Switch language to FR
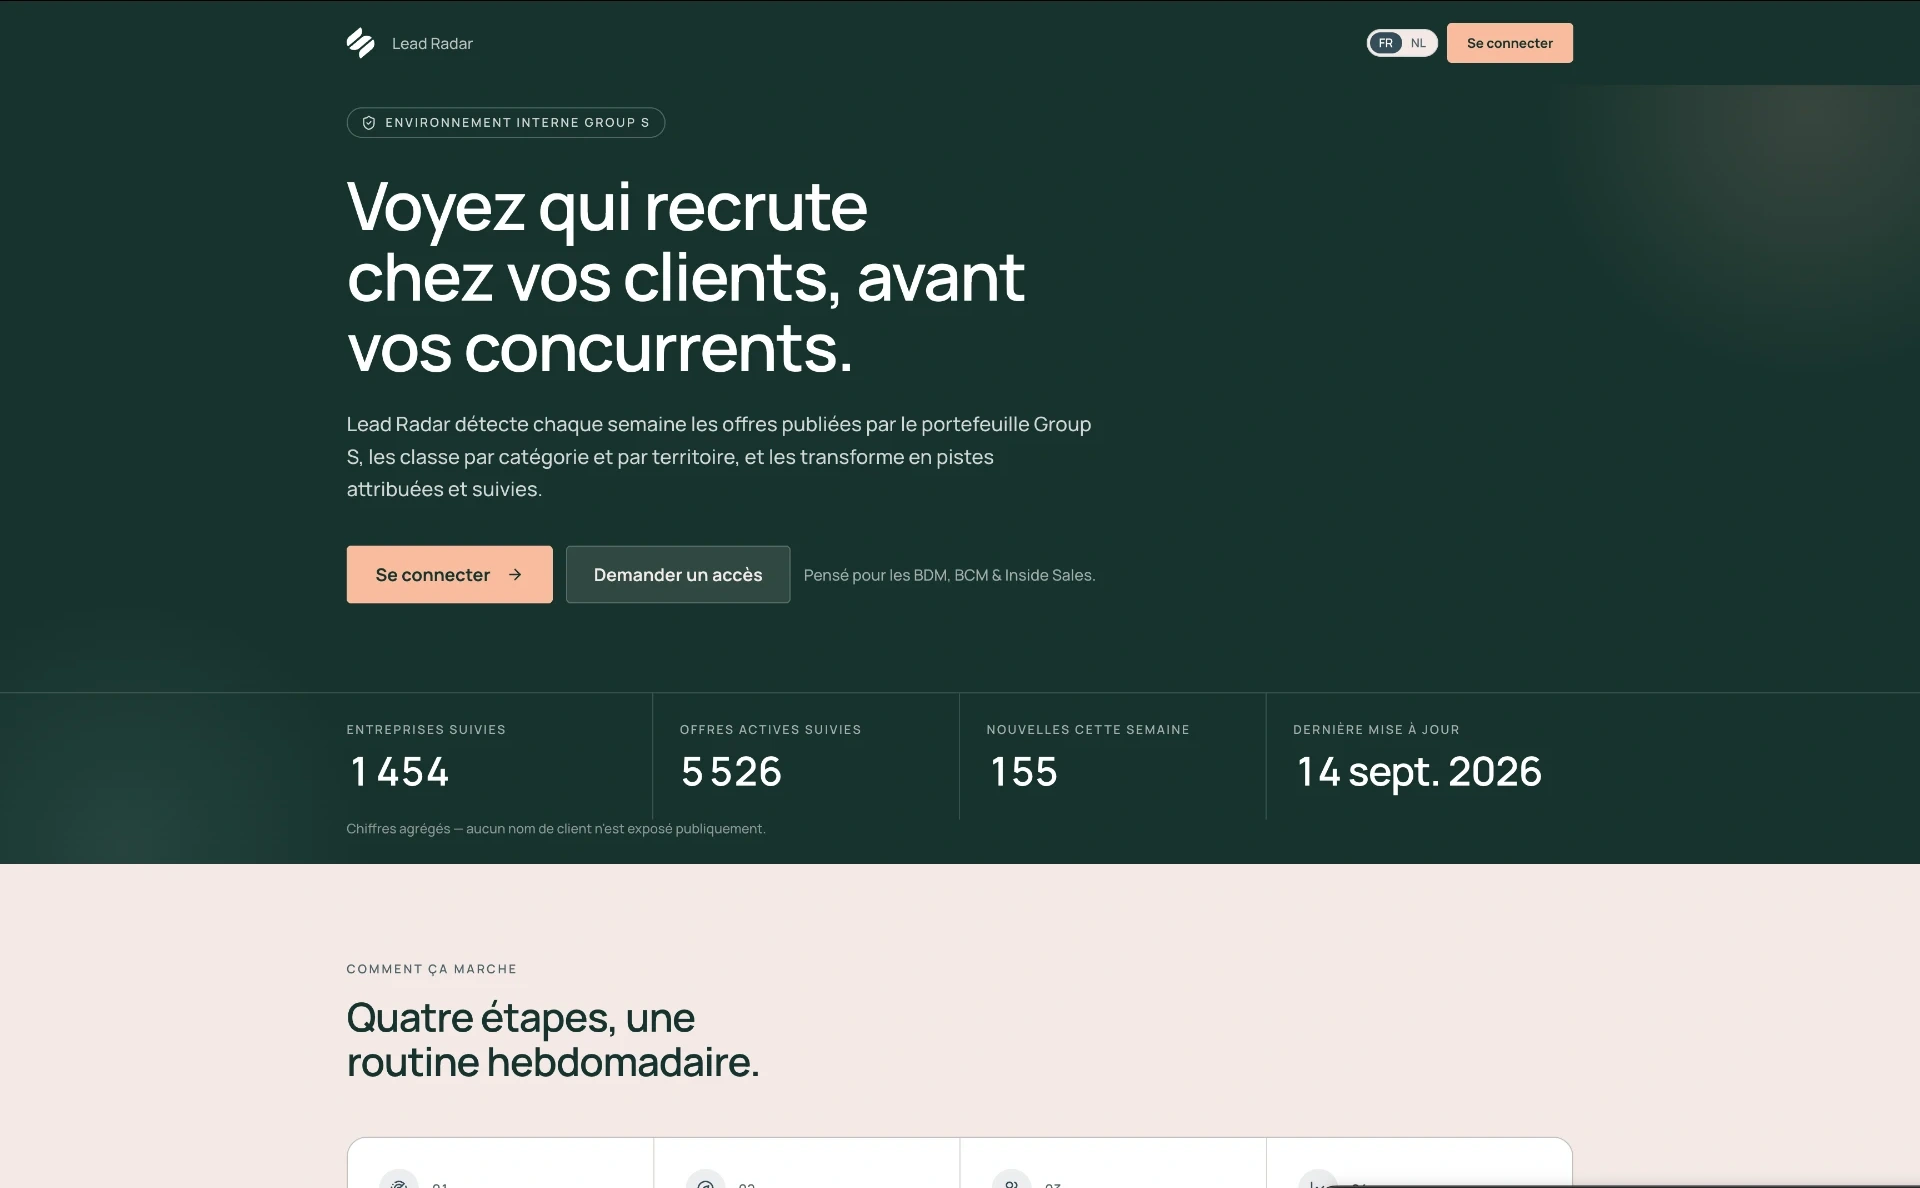Screen dimensions: 1920x1188 (x=1386, y=43)
